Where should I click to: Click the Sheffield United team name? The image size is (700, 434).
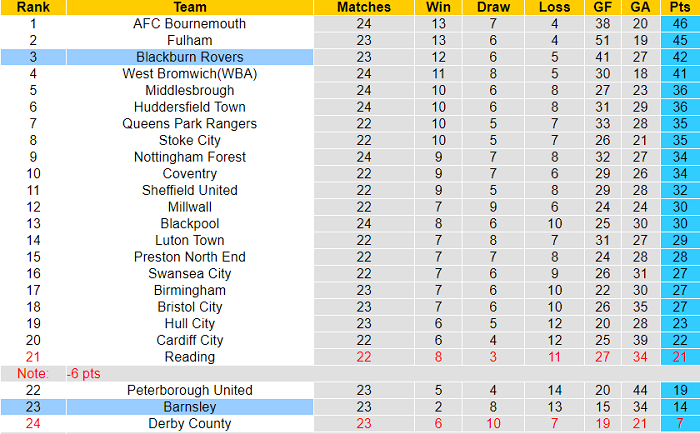pos(189,190)
